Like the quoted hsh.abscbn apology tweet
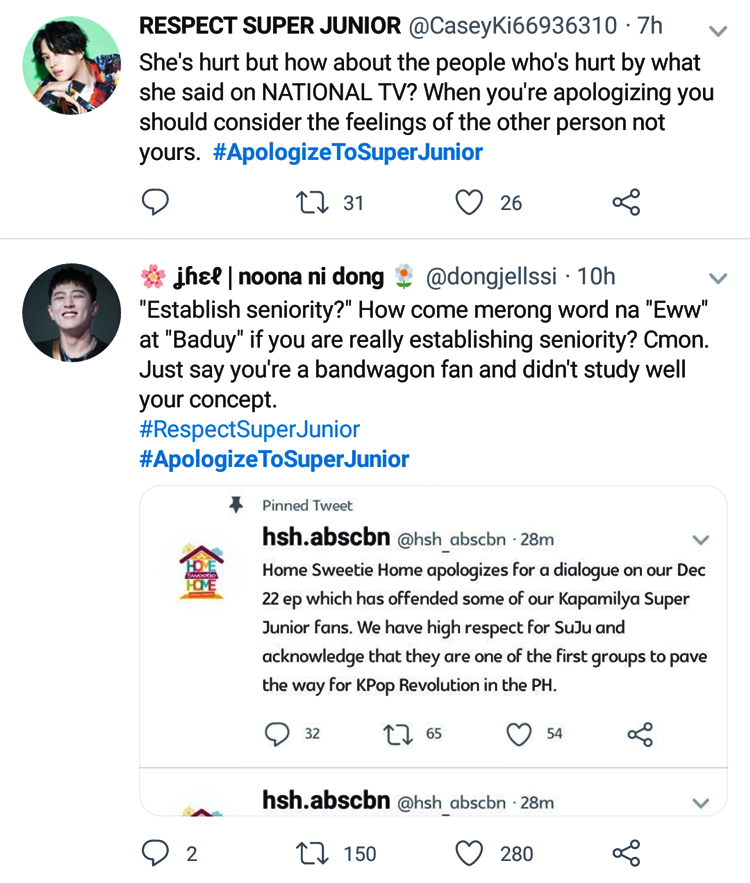This screenshot has height=883, width=750. (518, 734)
